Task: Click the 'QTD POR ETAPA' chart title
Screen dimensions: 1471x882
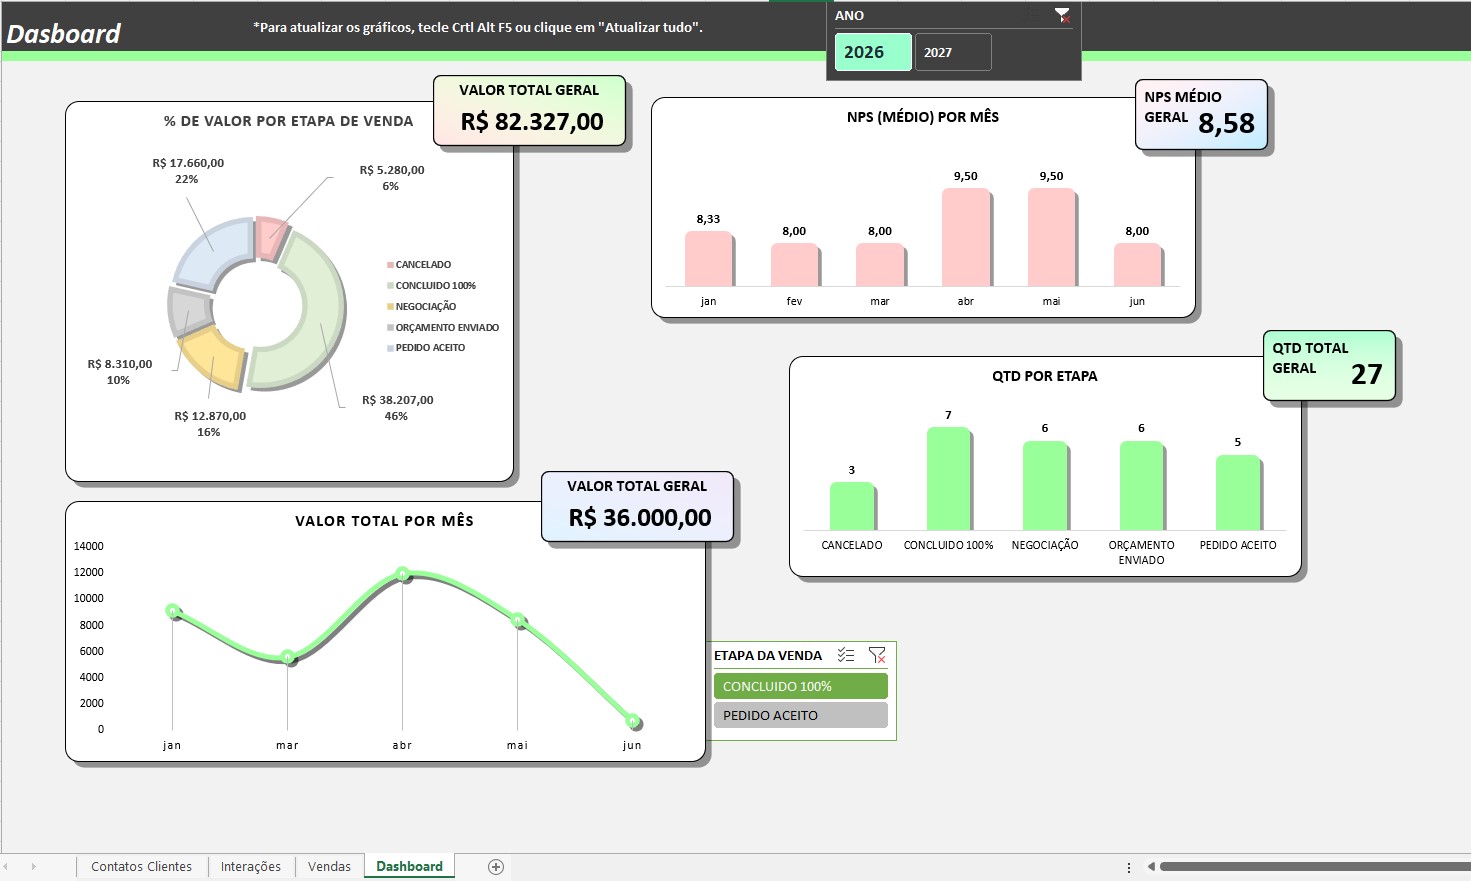Action: [1045, 376]
